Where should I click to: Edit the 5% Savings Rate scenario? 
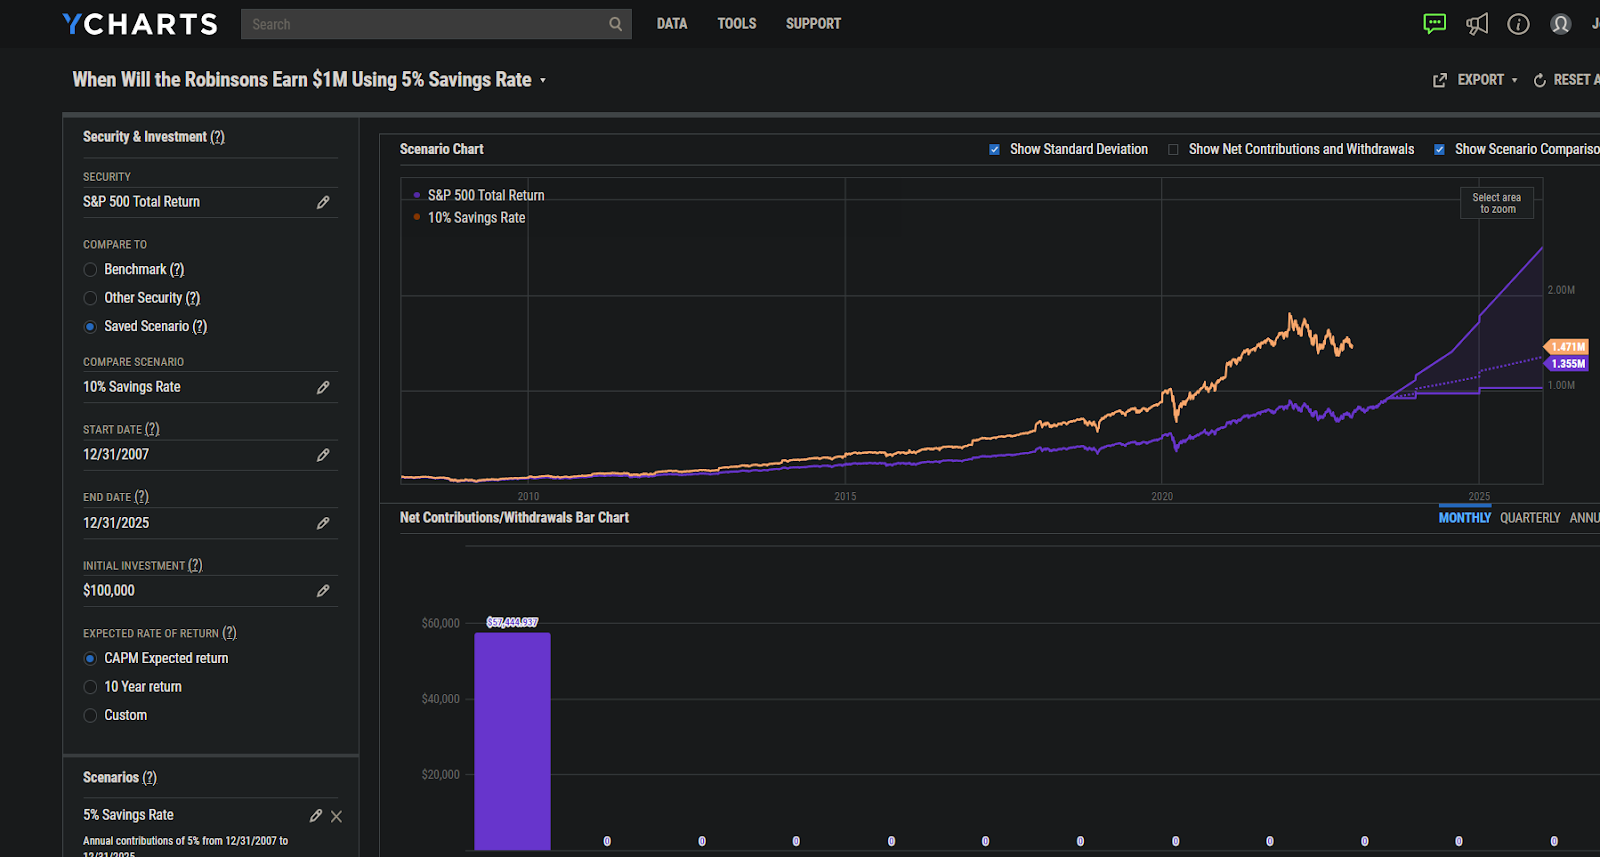[x=316, y=815]
